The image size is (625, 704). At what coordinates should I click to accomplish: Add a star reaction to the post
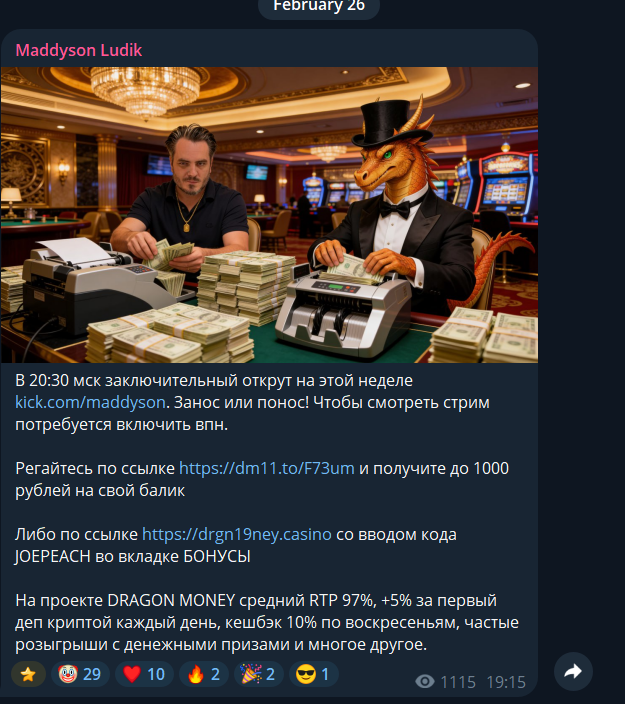point(28,674)
